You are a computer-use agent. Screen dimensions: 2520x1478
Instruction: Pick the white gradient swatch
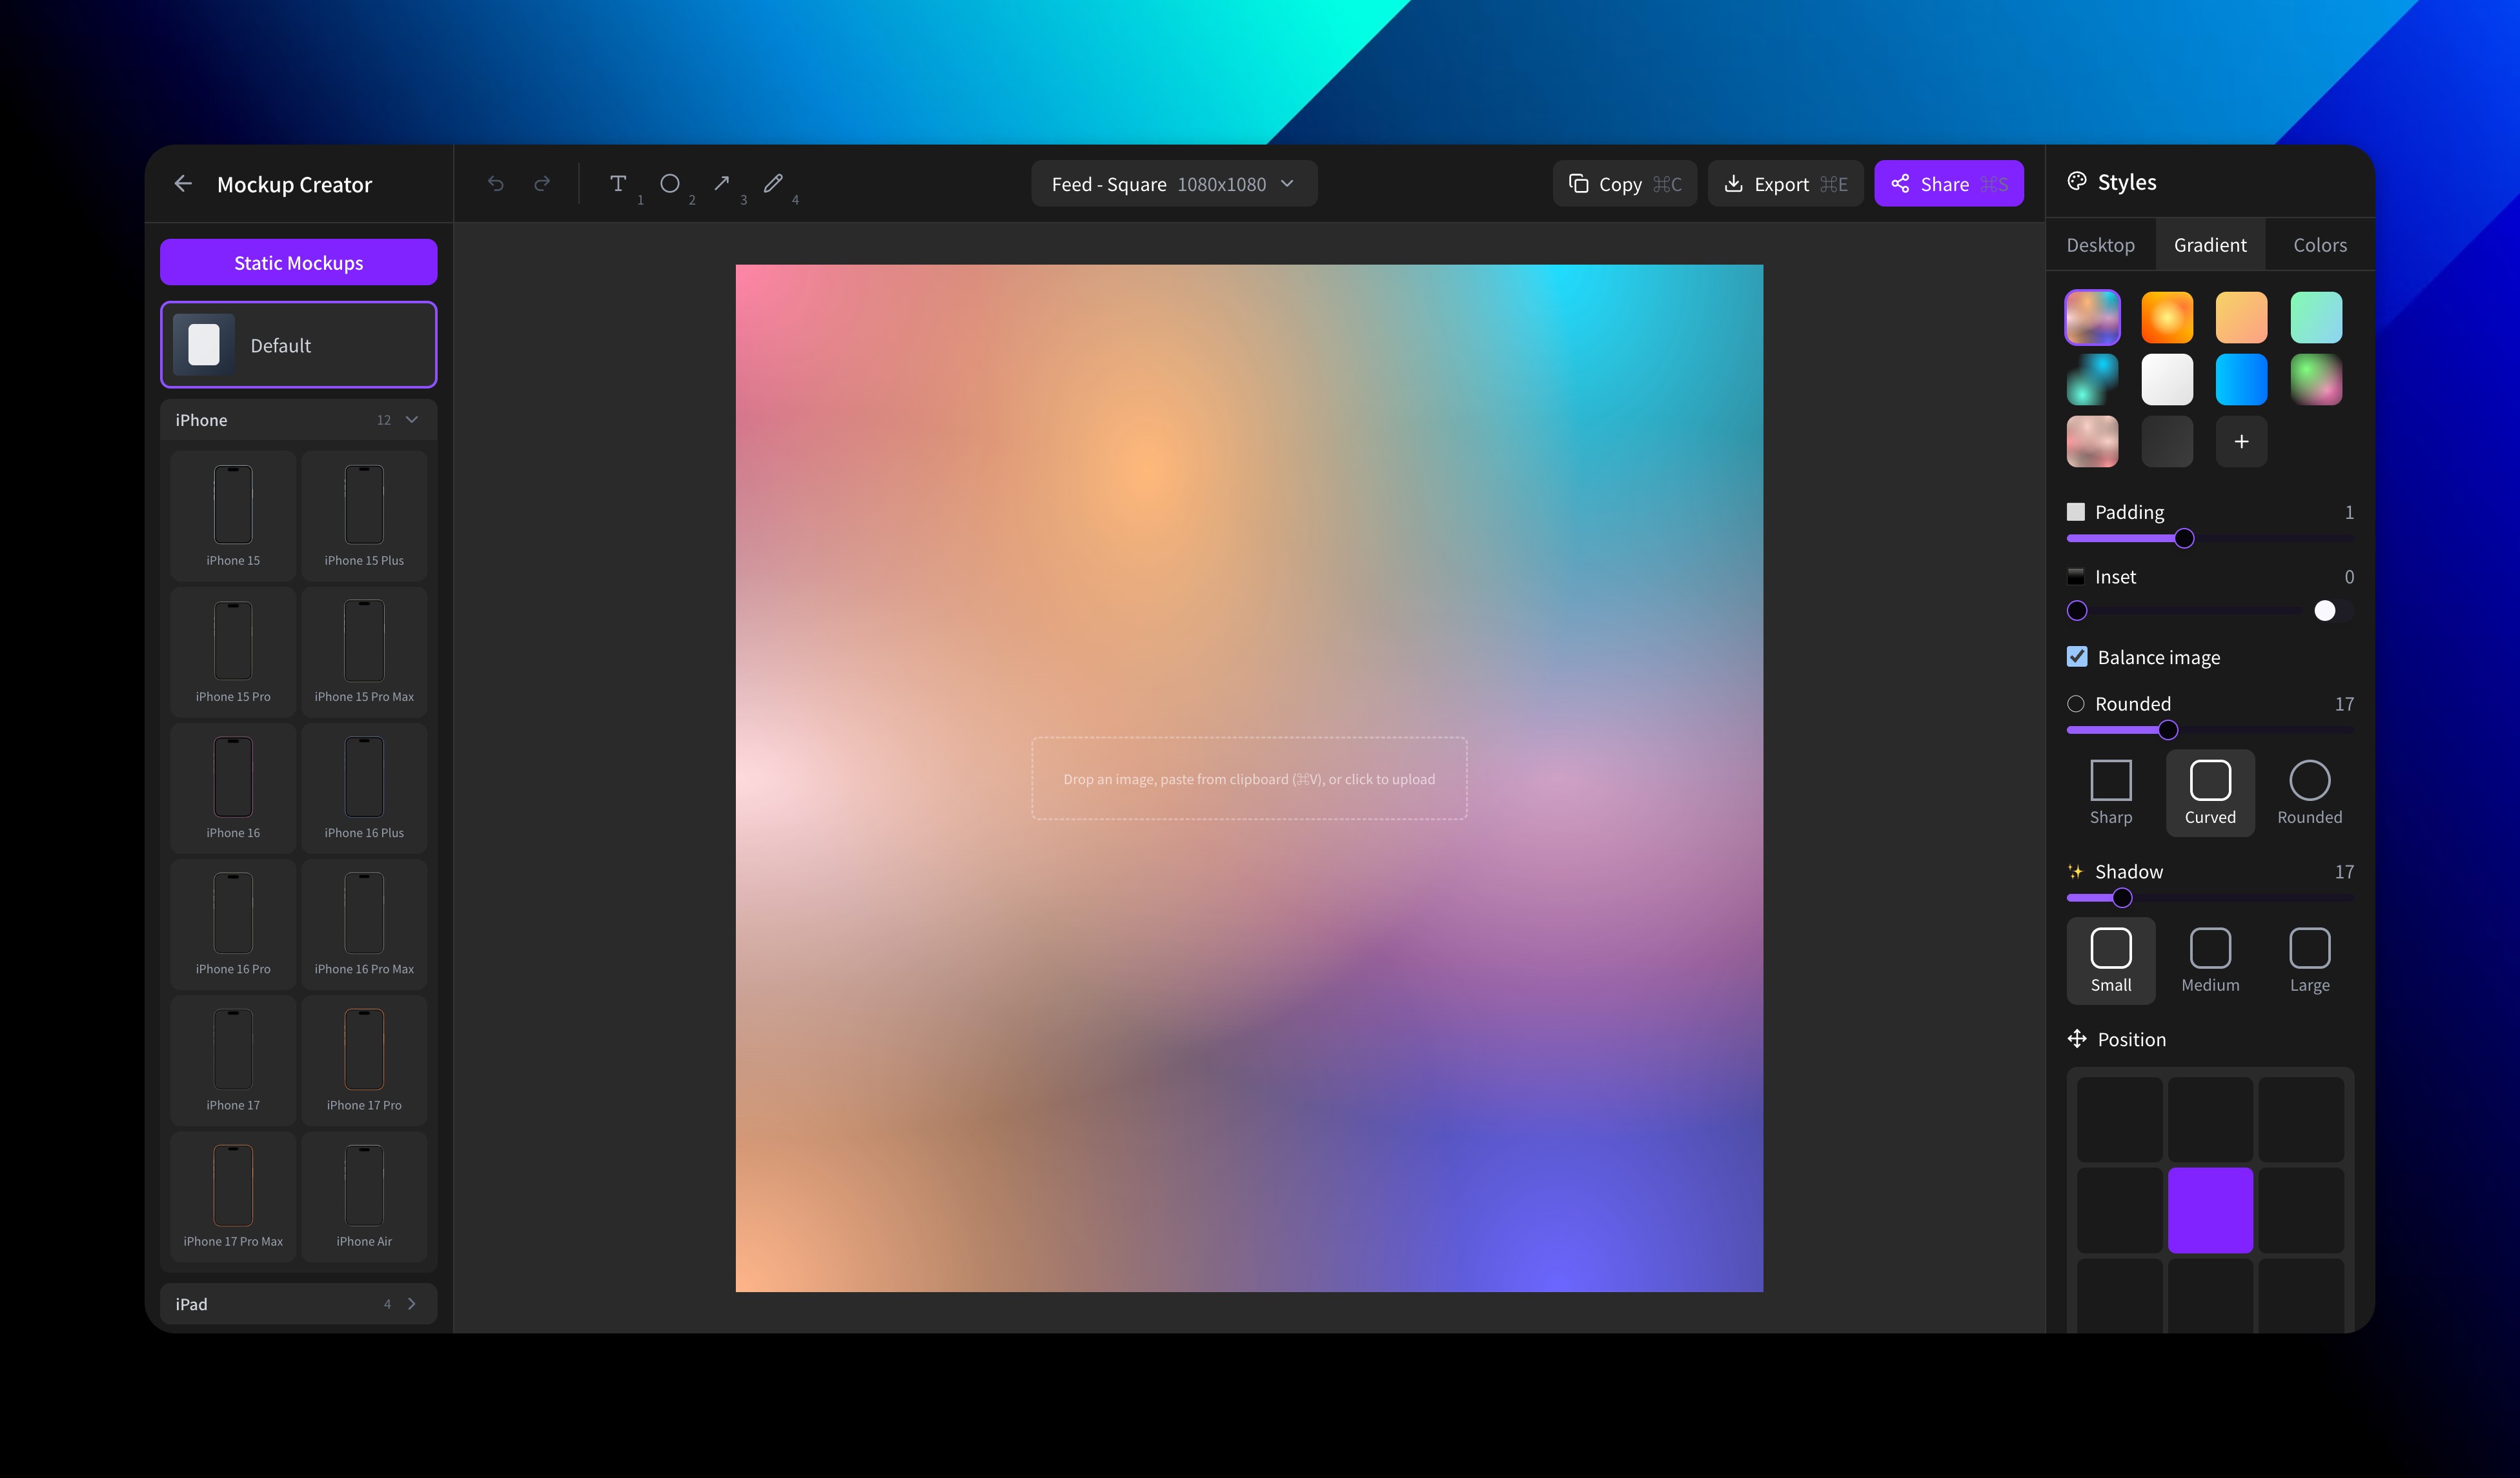point(2167,380)
